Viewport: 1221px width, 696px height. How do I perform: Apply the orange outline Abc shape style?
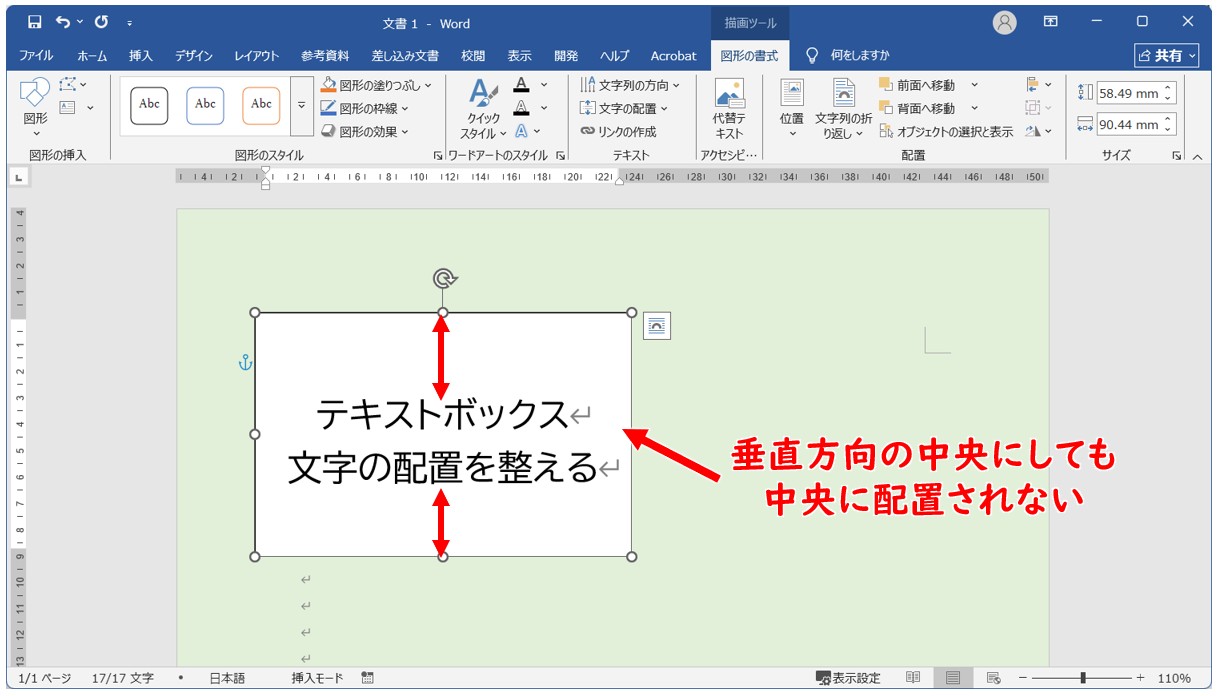[261, 104]
